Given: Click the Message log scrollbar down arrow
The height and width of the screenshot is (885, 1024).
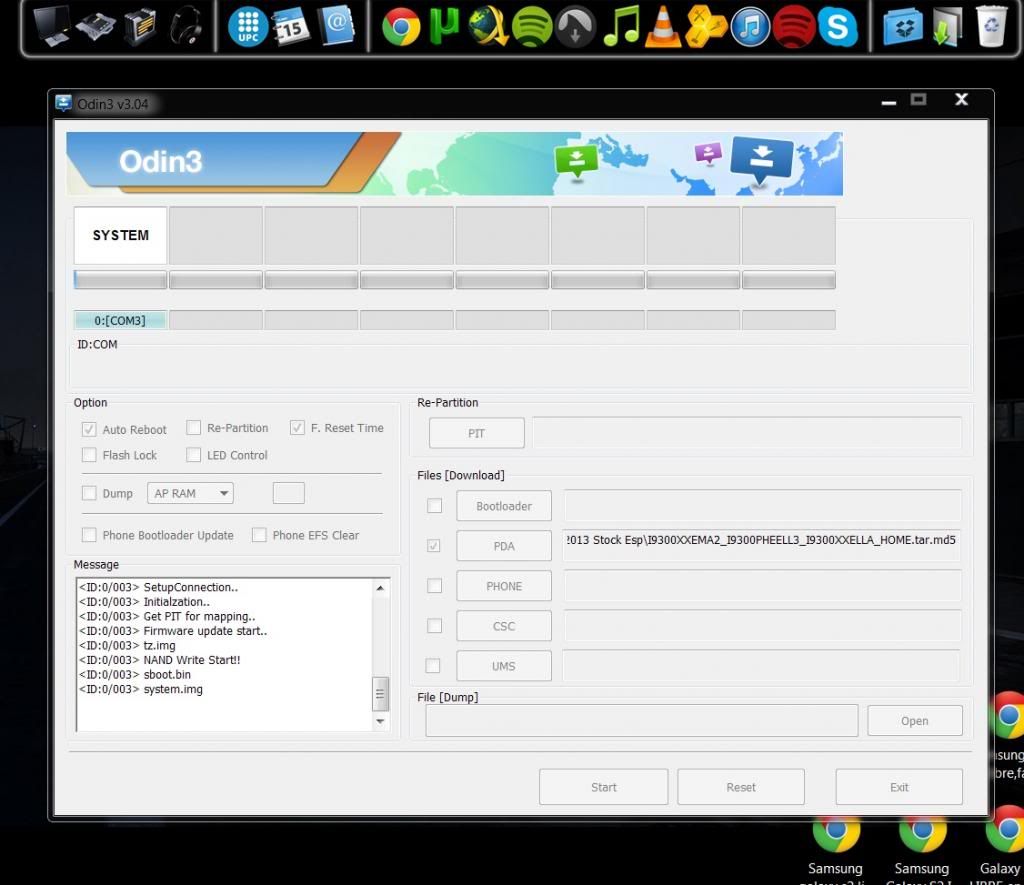Looking at the screenshot, I should click(380, 721).
